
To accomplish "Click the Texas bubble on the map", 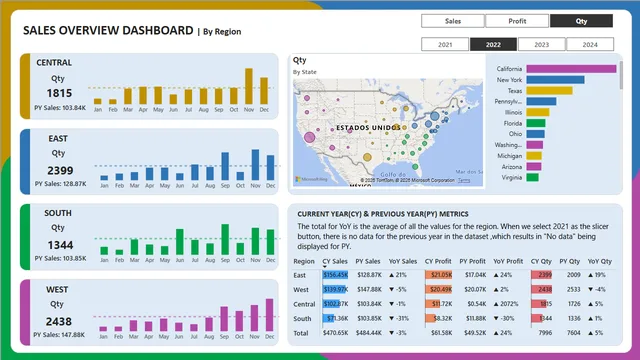I will coord(367,157).
